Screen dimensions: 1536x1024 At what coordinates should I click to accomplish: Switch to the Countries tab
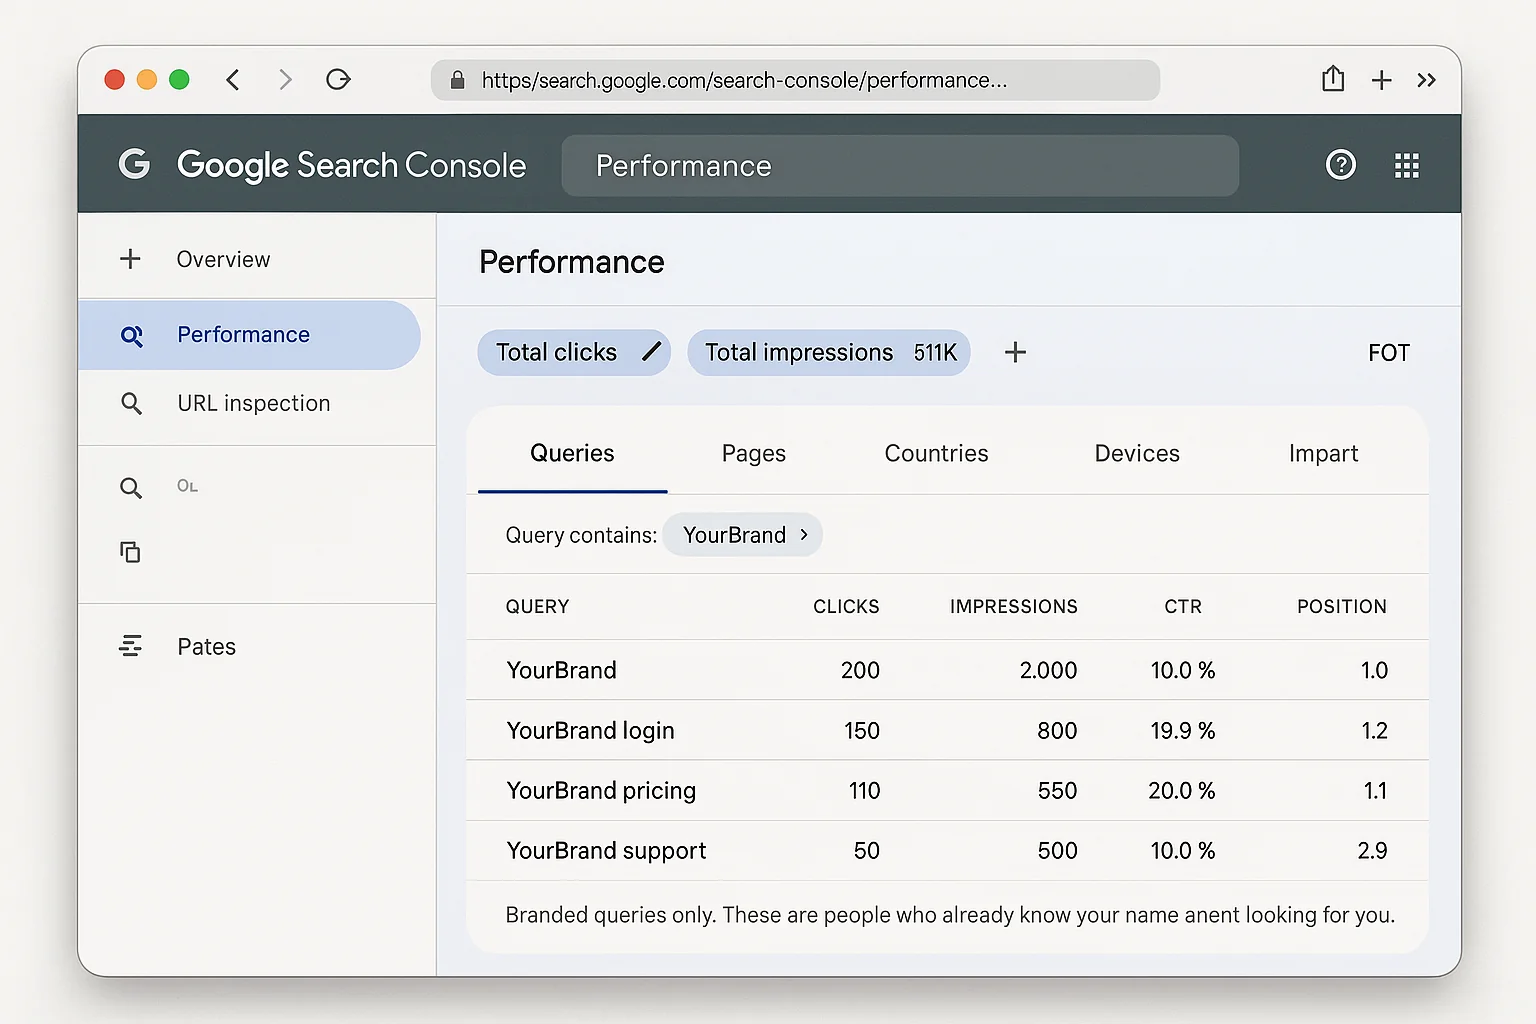(935, 453)
